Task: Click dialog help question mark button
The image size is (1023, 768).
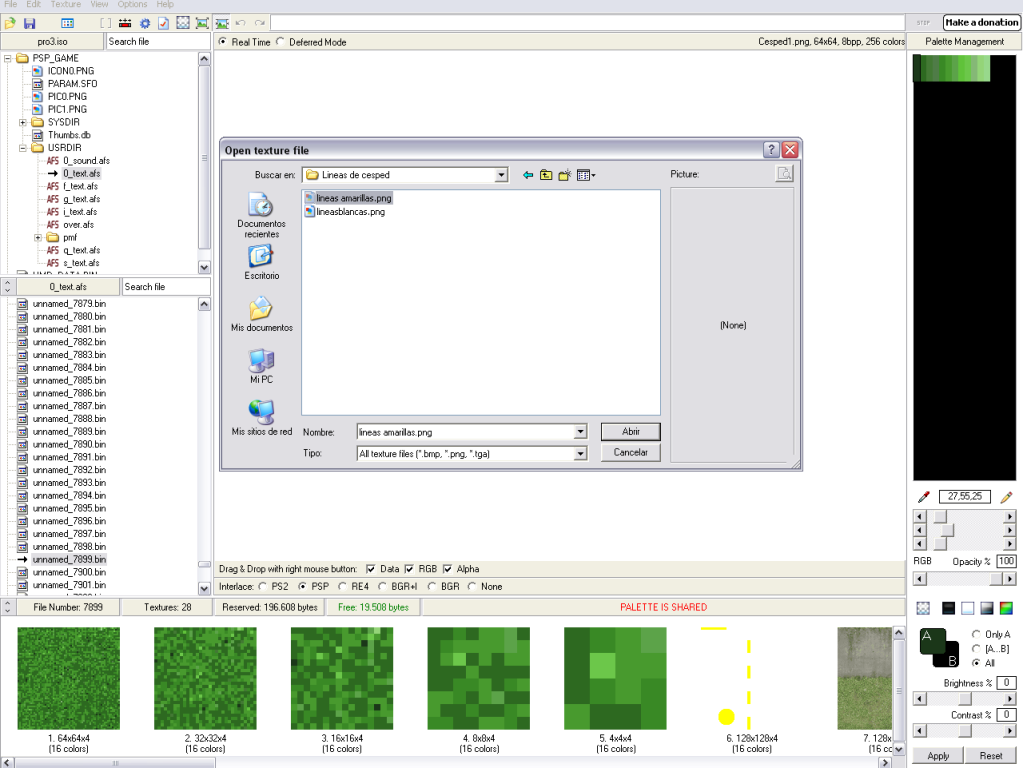Action: (771, 150)
